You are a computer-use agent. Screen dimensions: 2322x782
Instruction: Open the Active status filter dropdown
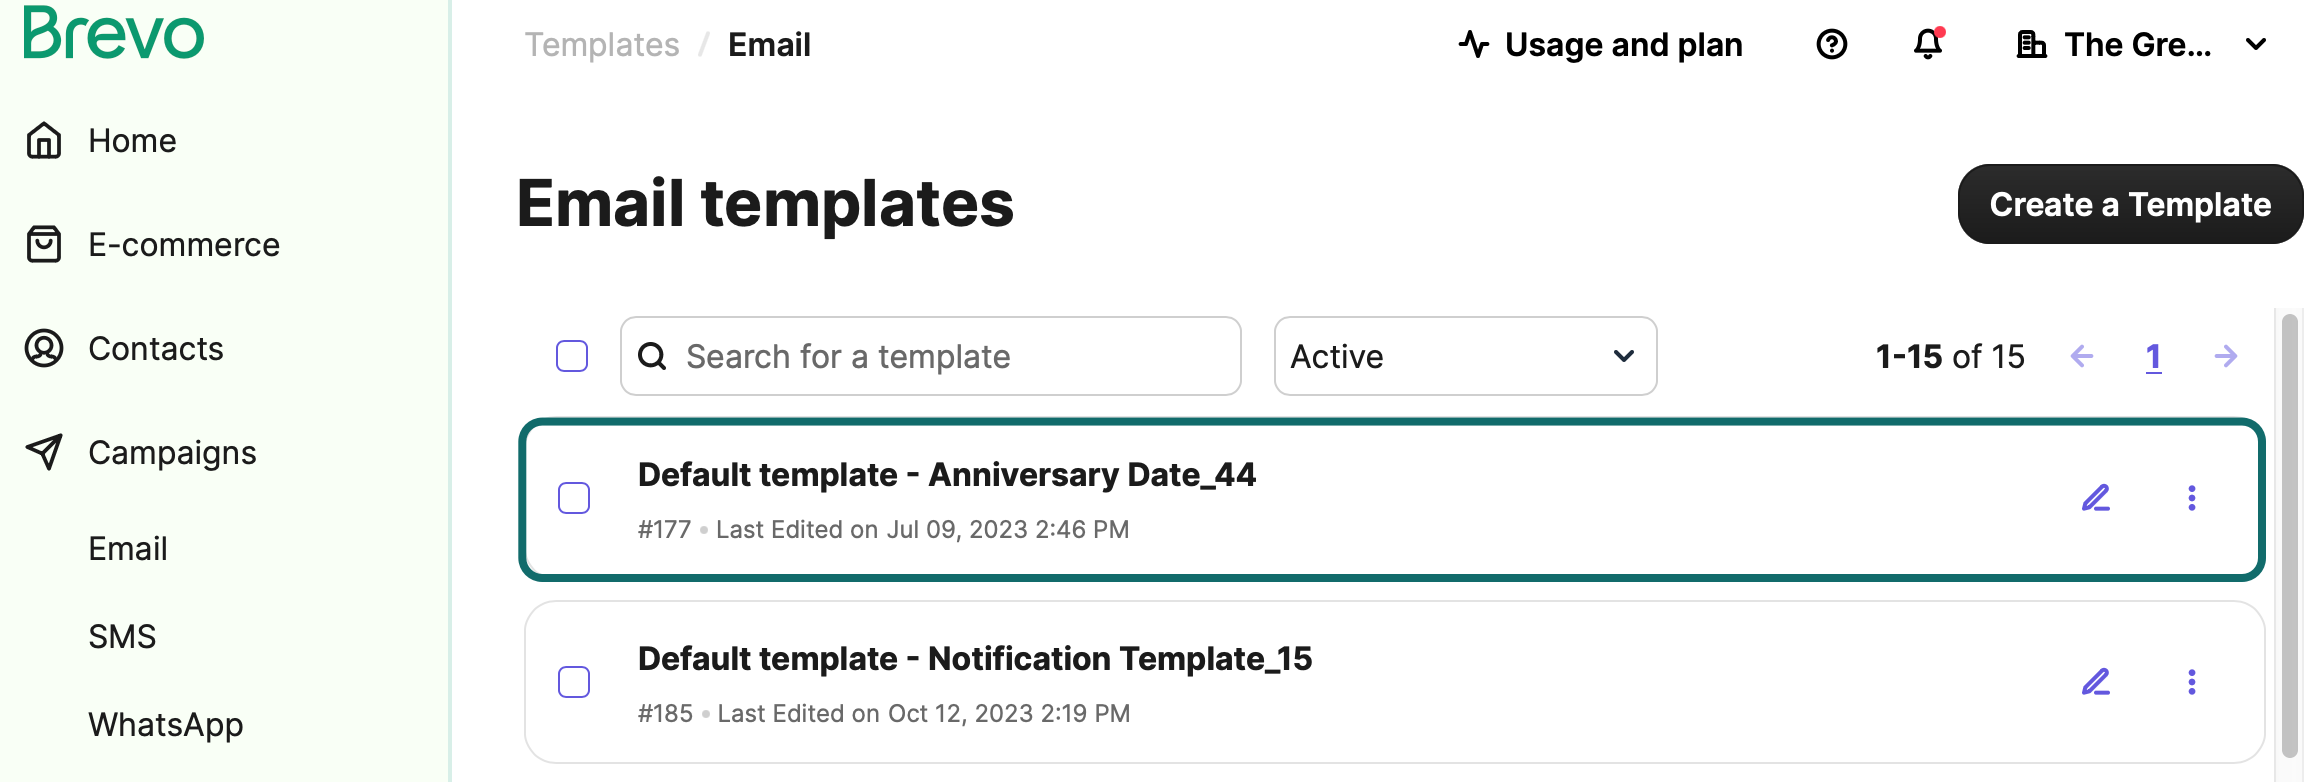coord(1465,356)
